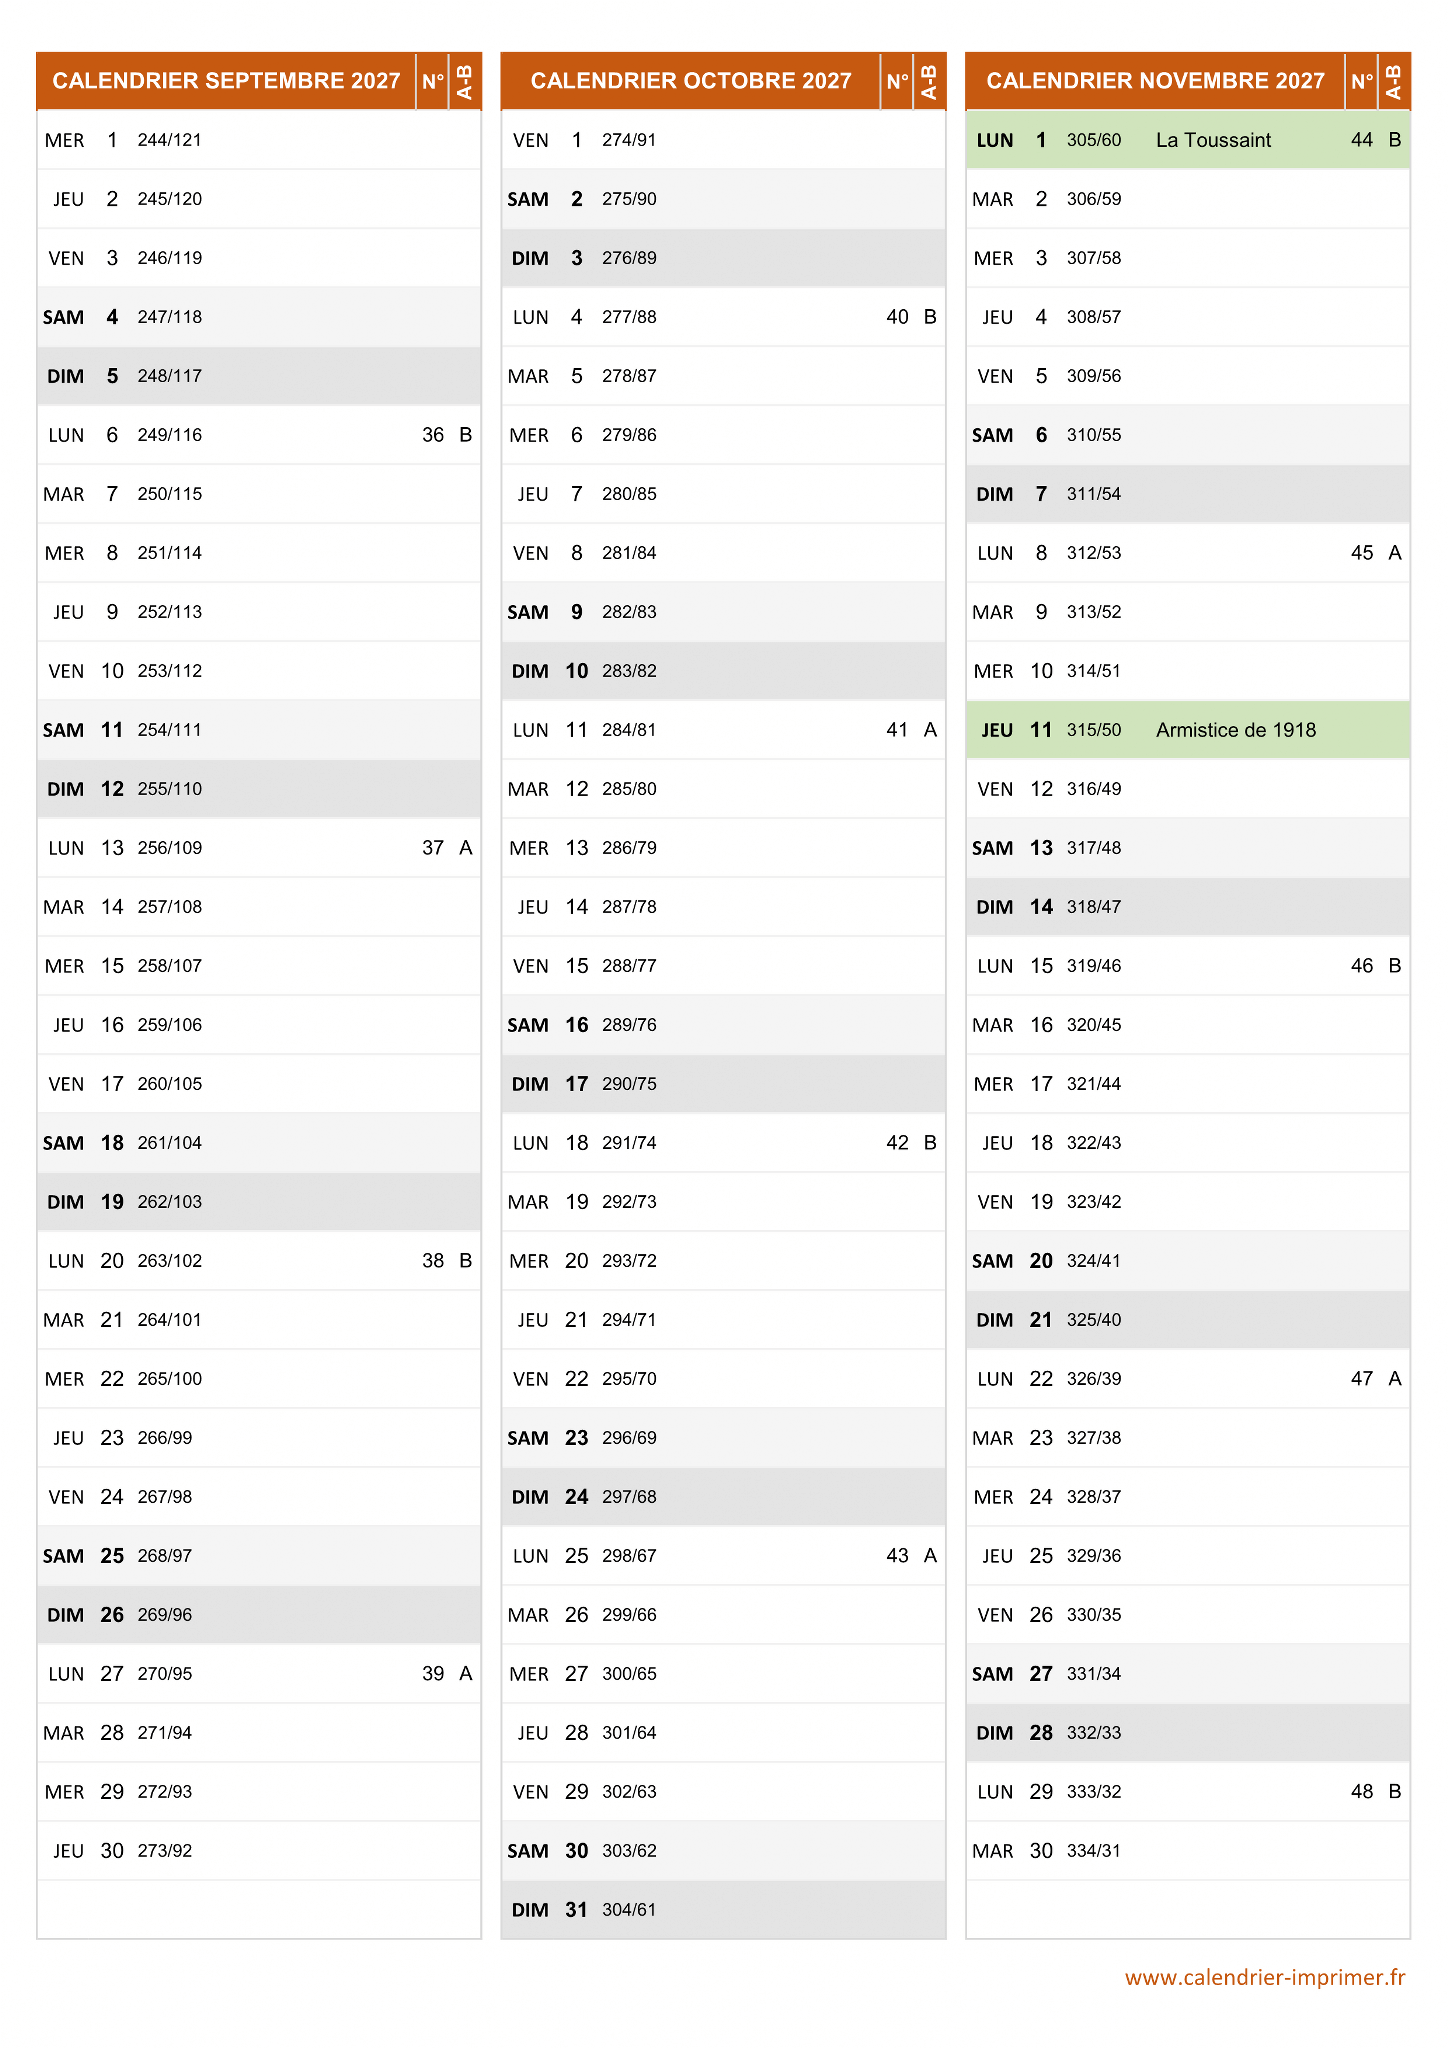Viewport: 1448px width, 2048px height.
Task: Select Saturday September 4 row
Action: click(x=258, y=317)
